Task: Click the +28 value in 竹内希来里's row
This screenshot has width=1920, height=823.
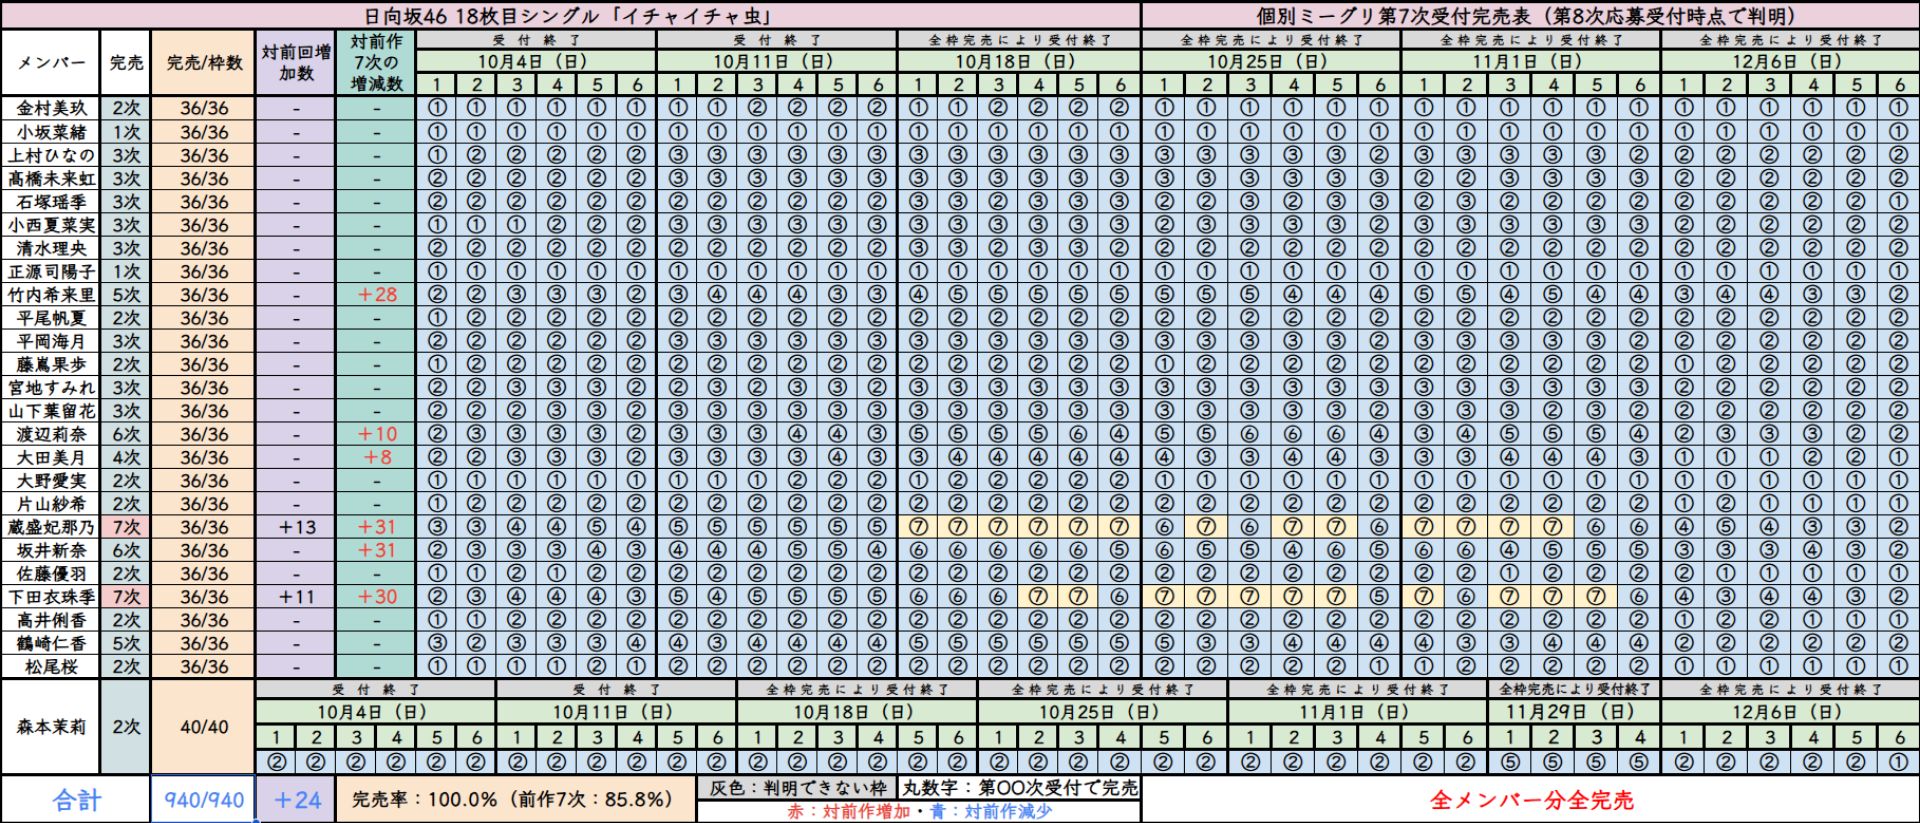Action: pyautogui.click(x=376, y=294)
